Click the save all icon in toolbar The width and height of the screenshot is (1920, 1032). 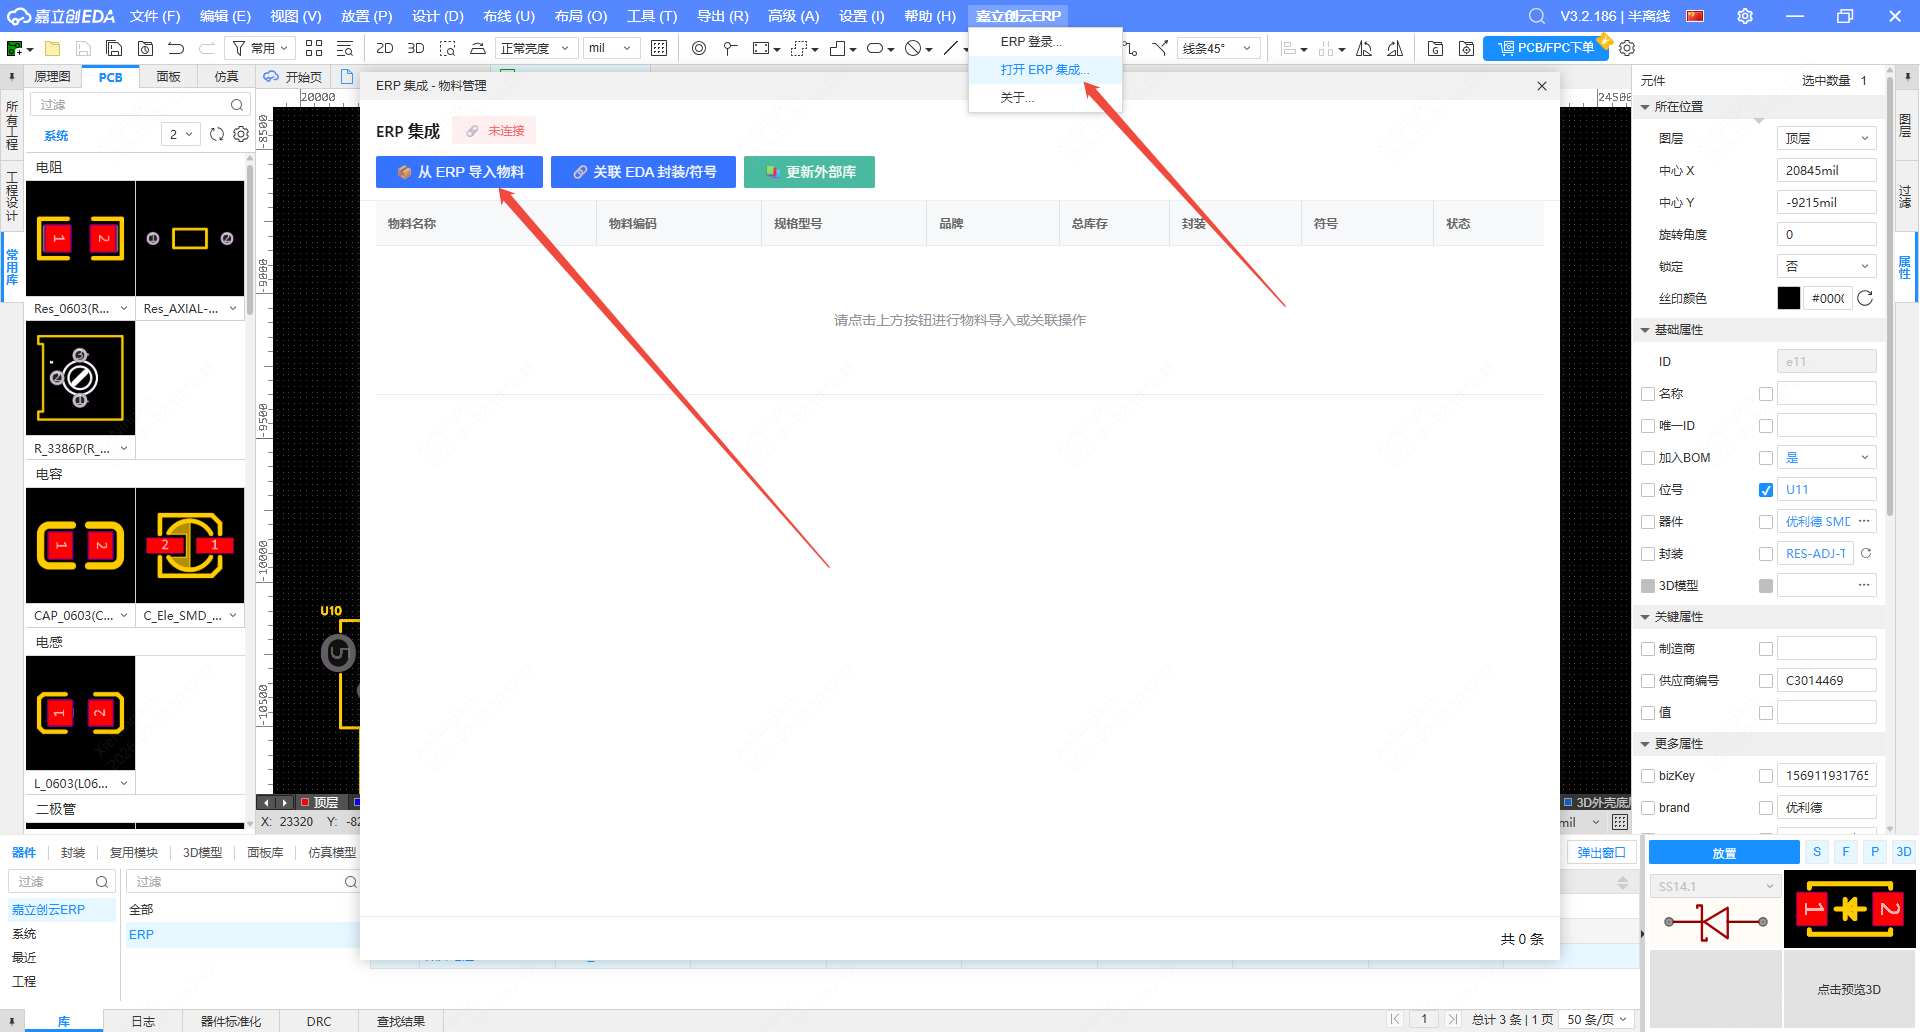[x=114, y=48]
